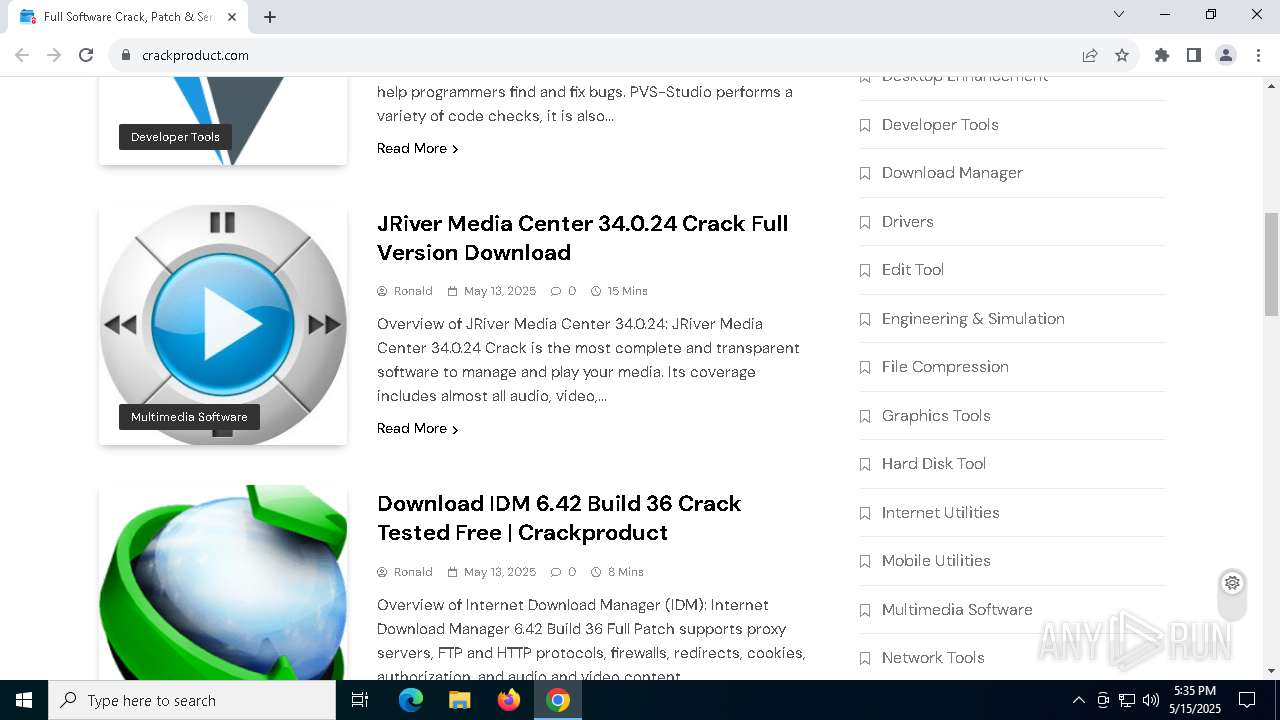
Task: Open Task View on the taskbar
Action: 360,700
